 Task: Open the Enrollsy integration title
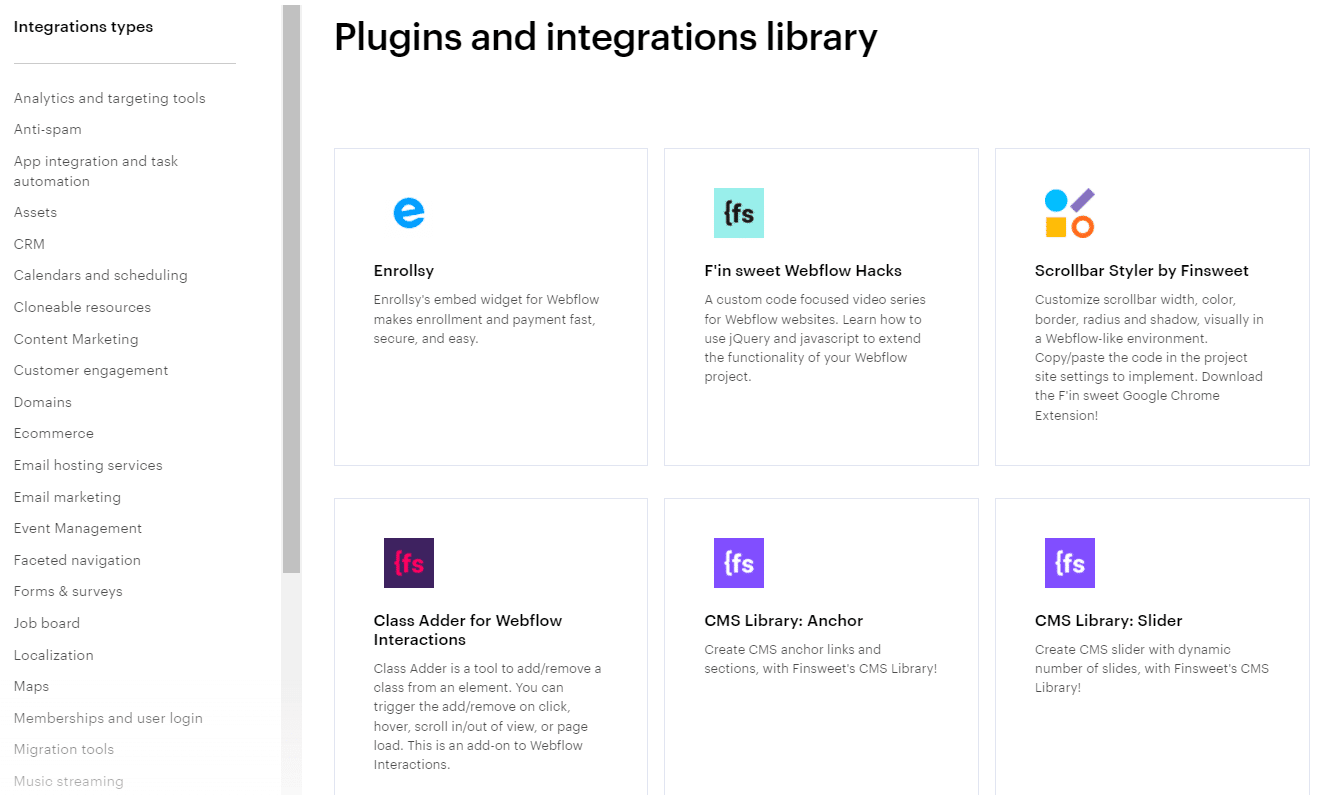(x=404, y=271)
